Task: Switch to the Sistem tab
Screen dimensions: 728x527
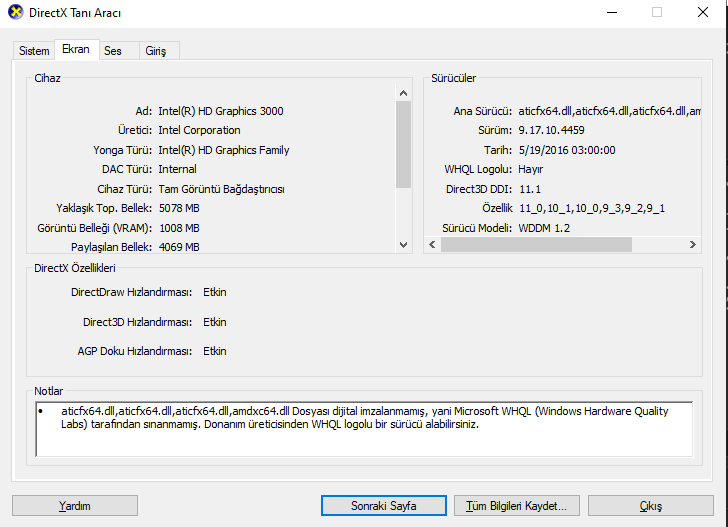Action: [x=34, y=51]
